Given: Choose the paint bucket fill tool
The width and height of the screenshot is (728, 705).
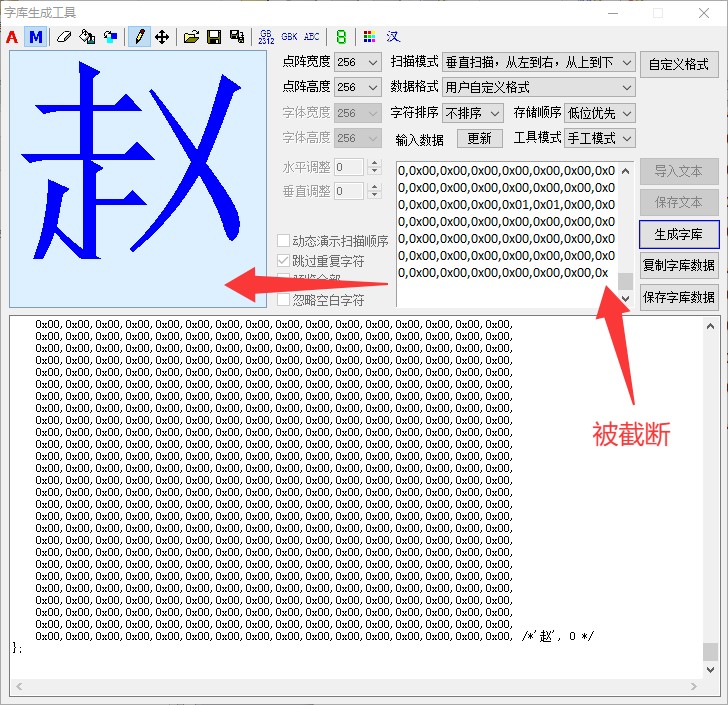Looking at the screenshot, I should click(x=87, y=37).
